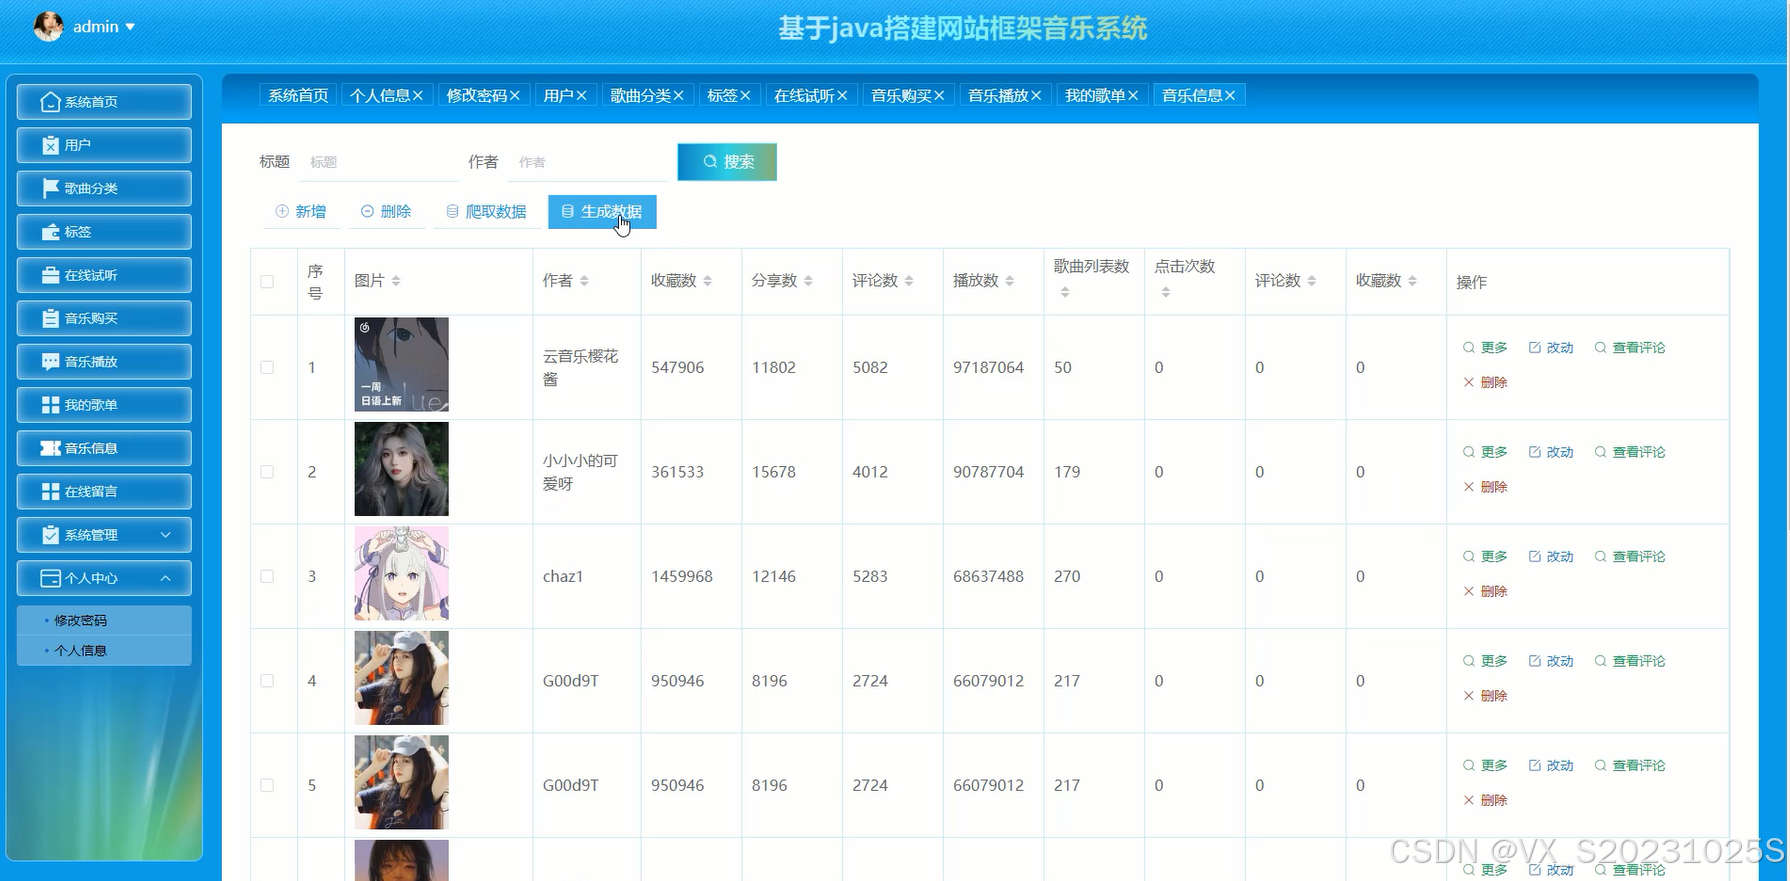Open 用户 in the sidebar

104,145
